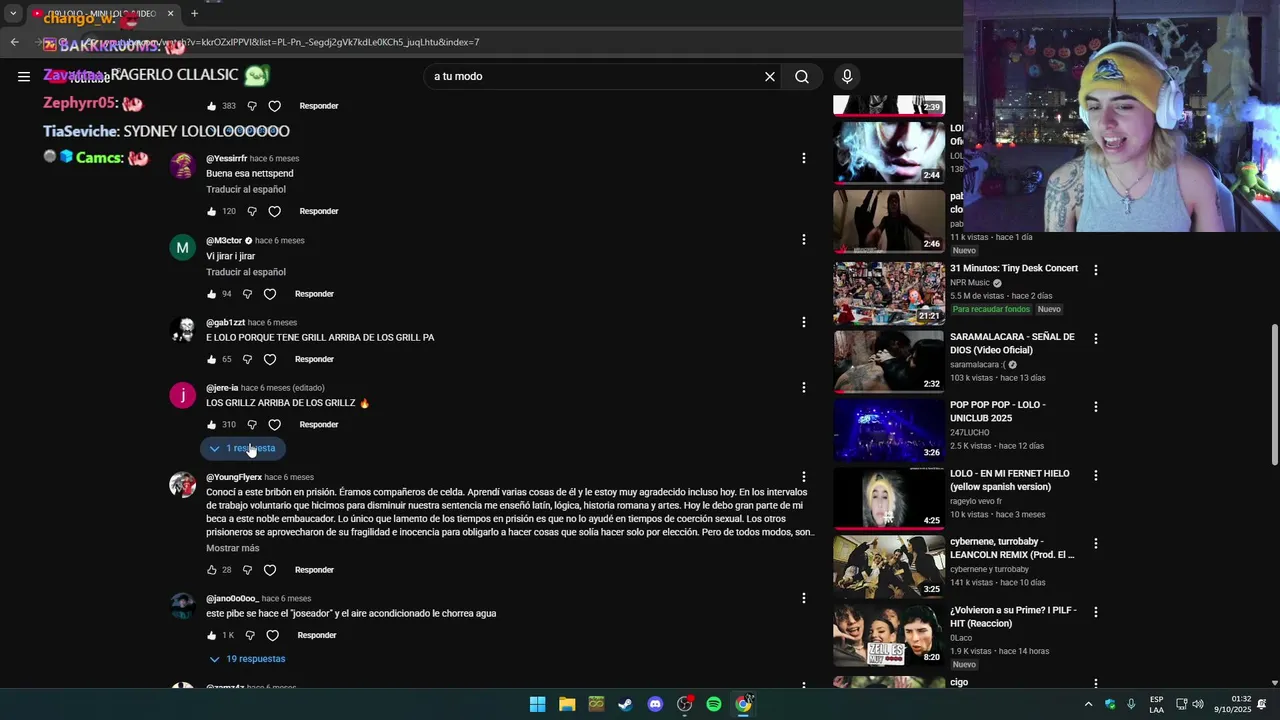Reply to @gab1zzt comment
Image resolution: width=1280 pixels, height=720 pixels.
pos(314,359)
